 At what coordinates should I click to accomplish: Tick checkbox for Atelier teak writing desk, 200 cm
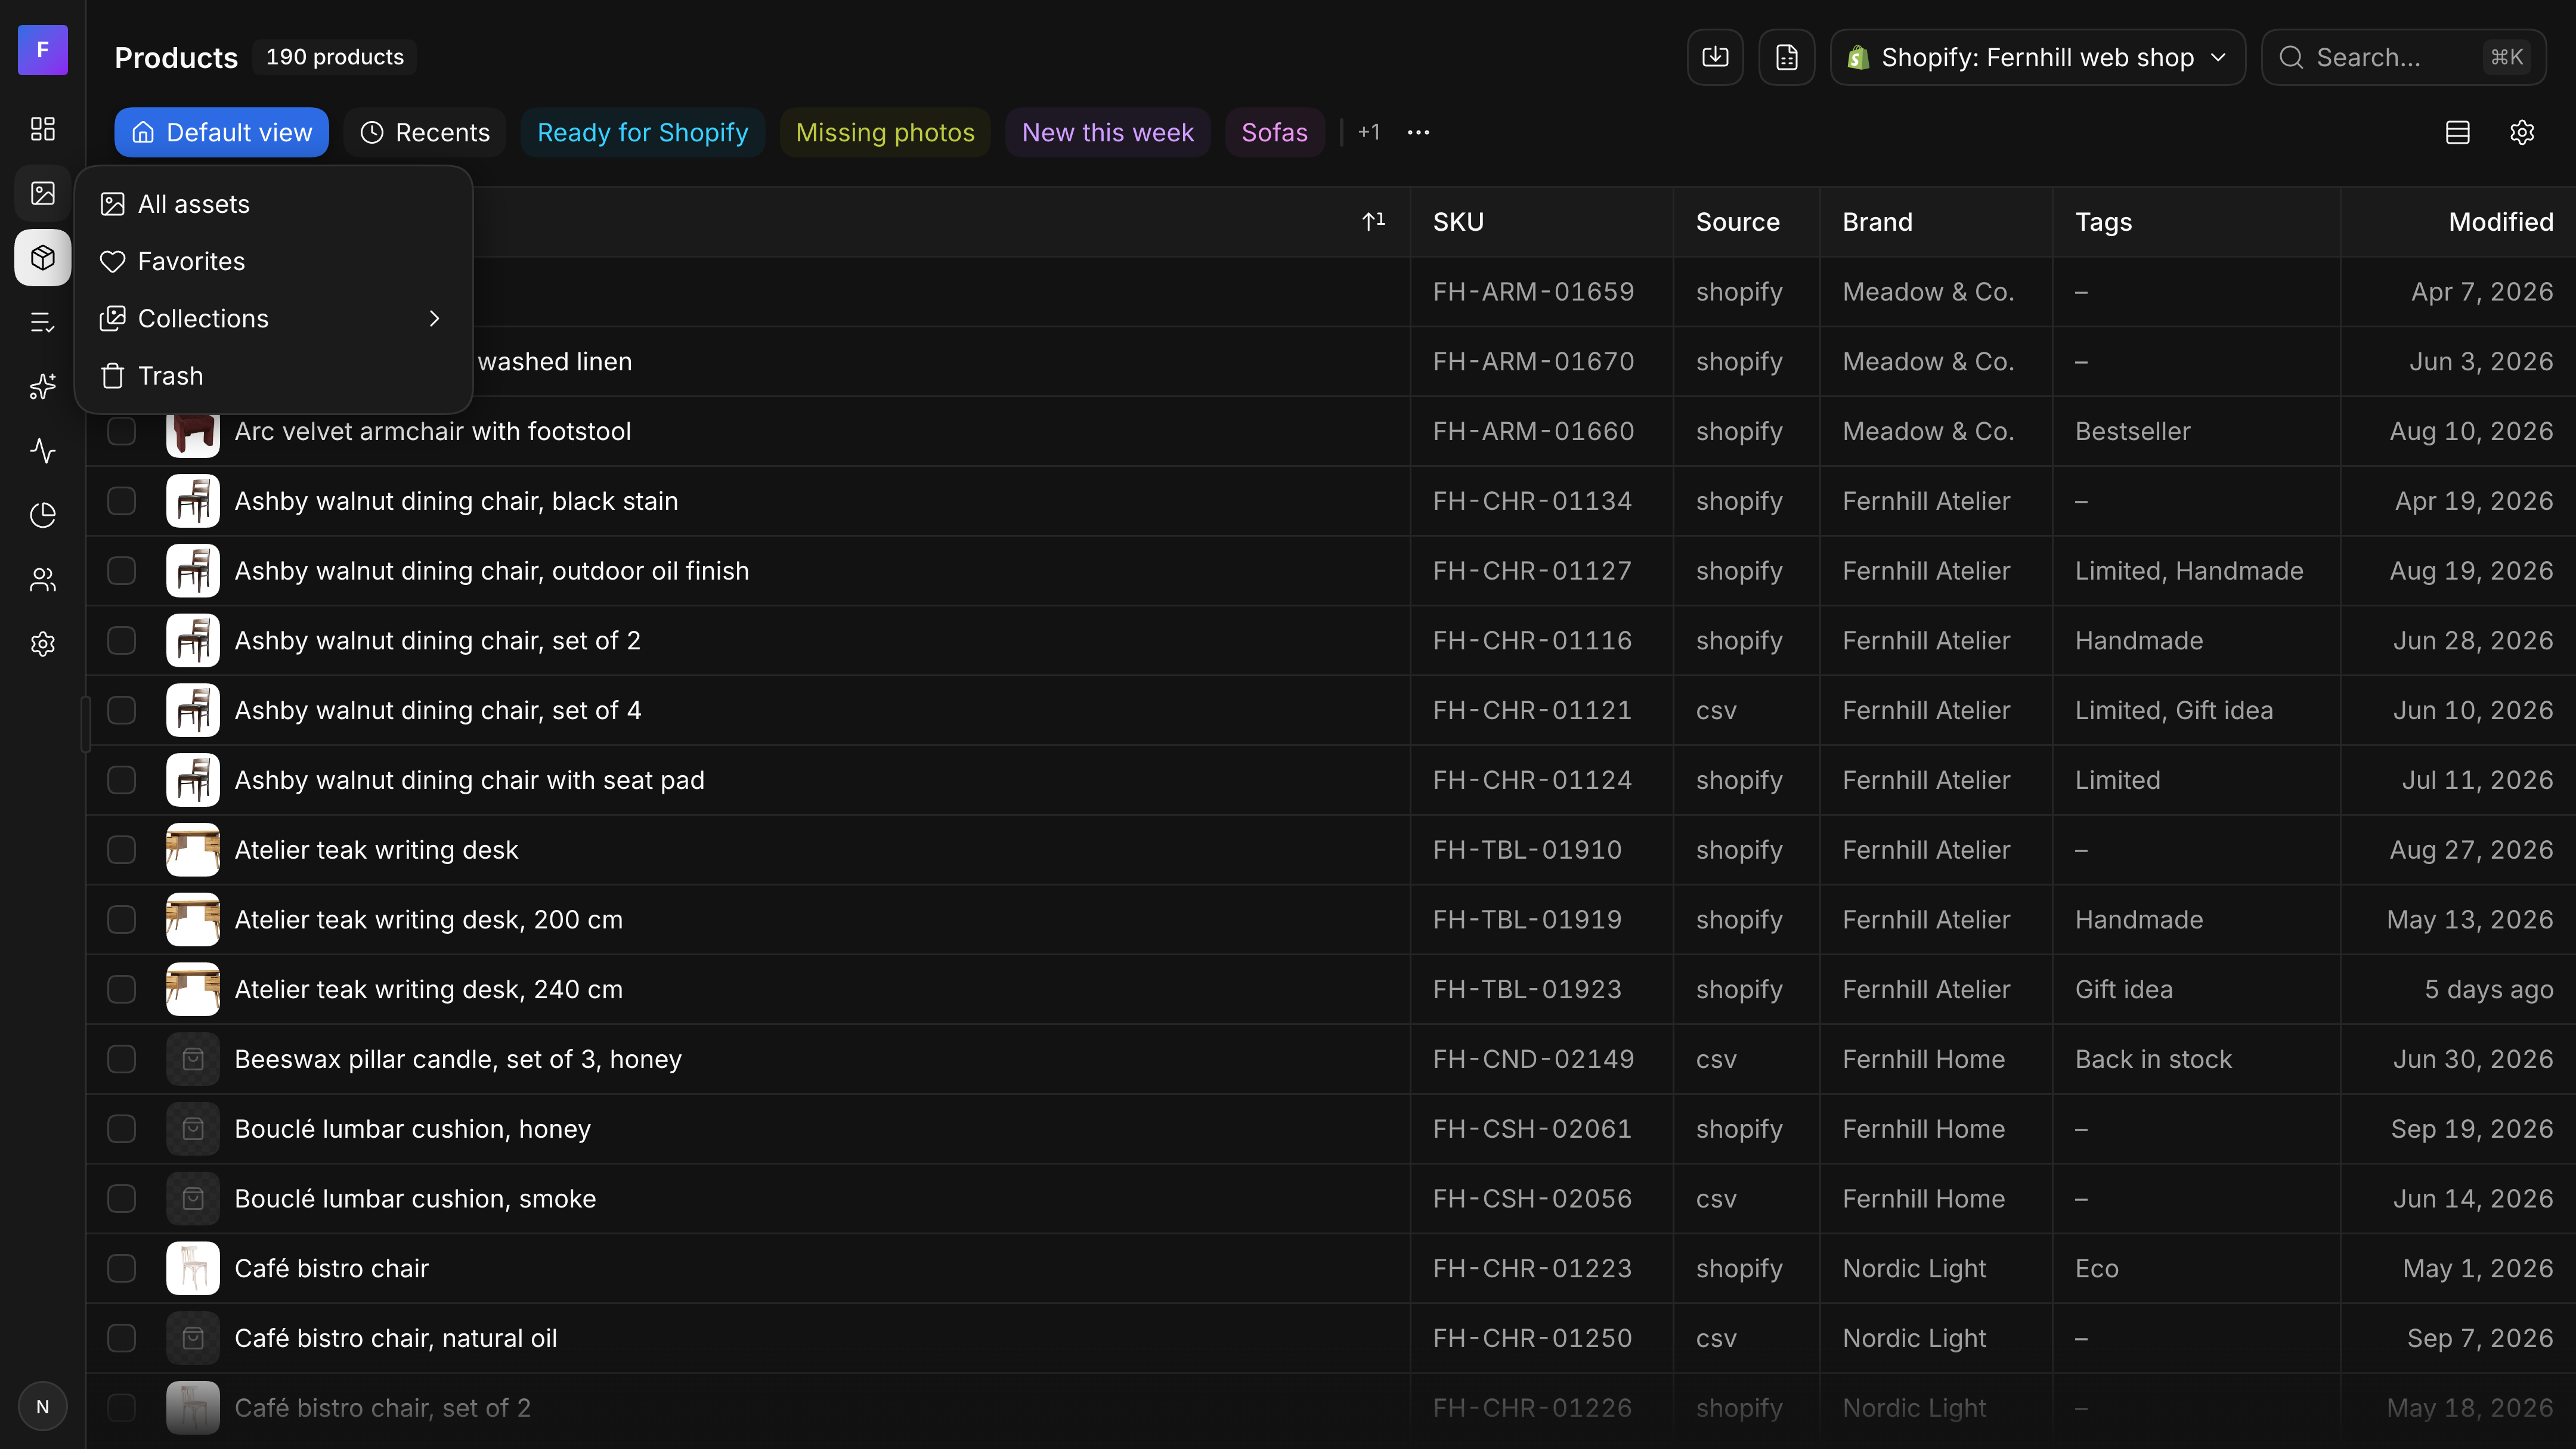pos(121,920)
